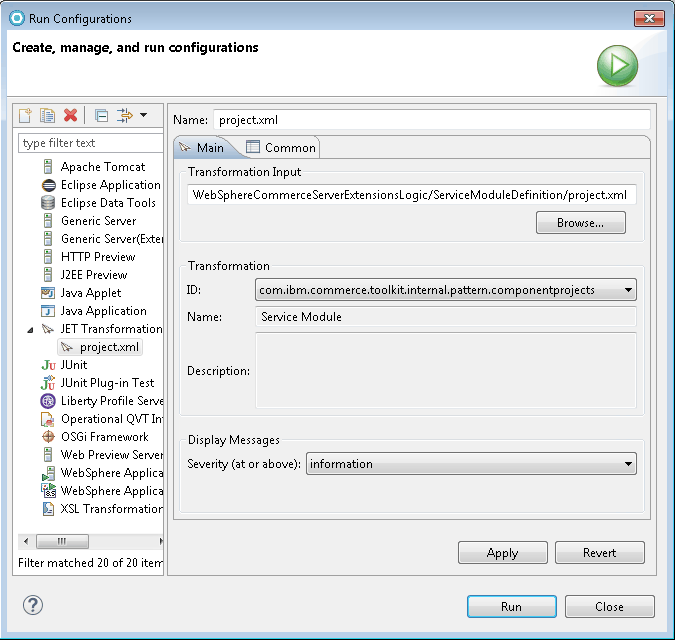Click the Revert button
This screenshot has width=675, height=640.
(x=600, y=553)
